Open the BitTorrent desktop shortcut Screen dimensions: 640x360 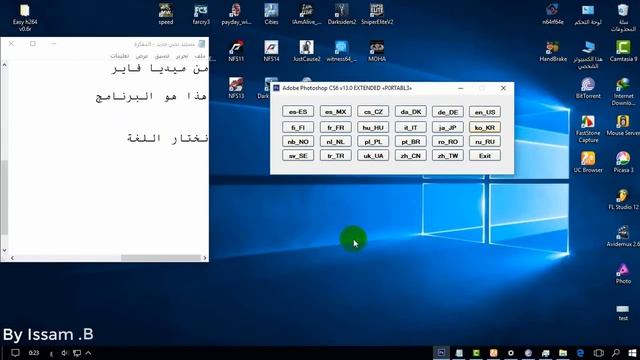[588, 88]
